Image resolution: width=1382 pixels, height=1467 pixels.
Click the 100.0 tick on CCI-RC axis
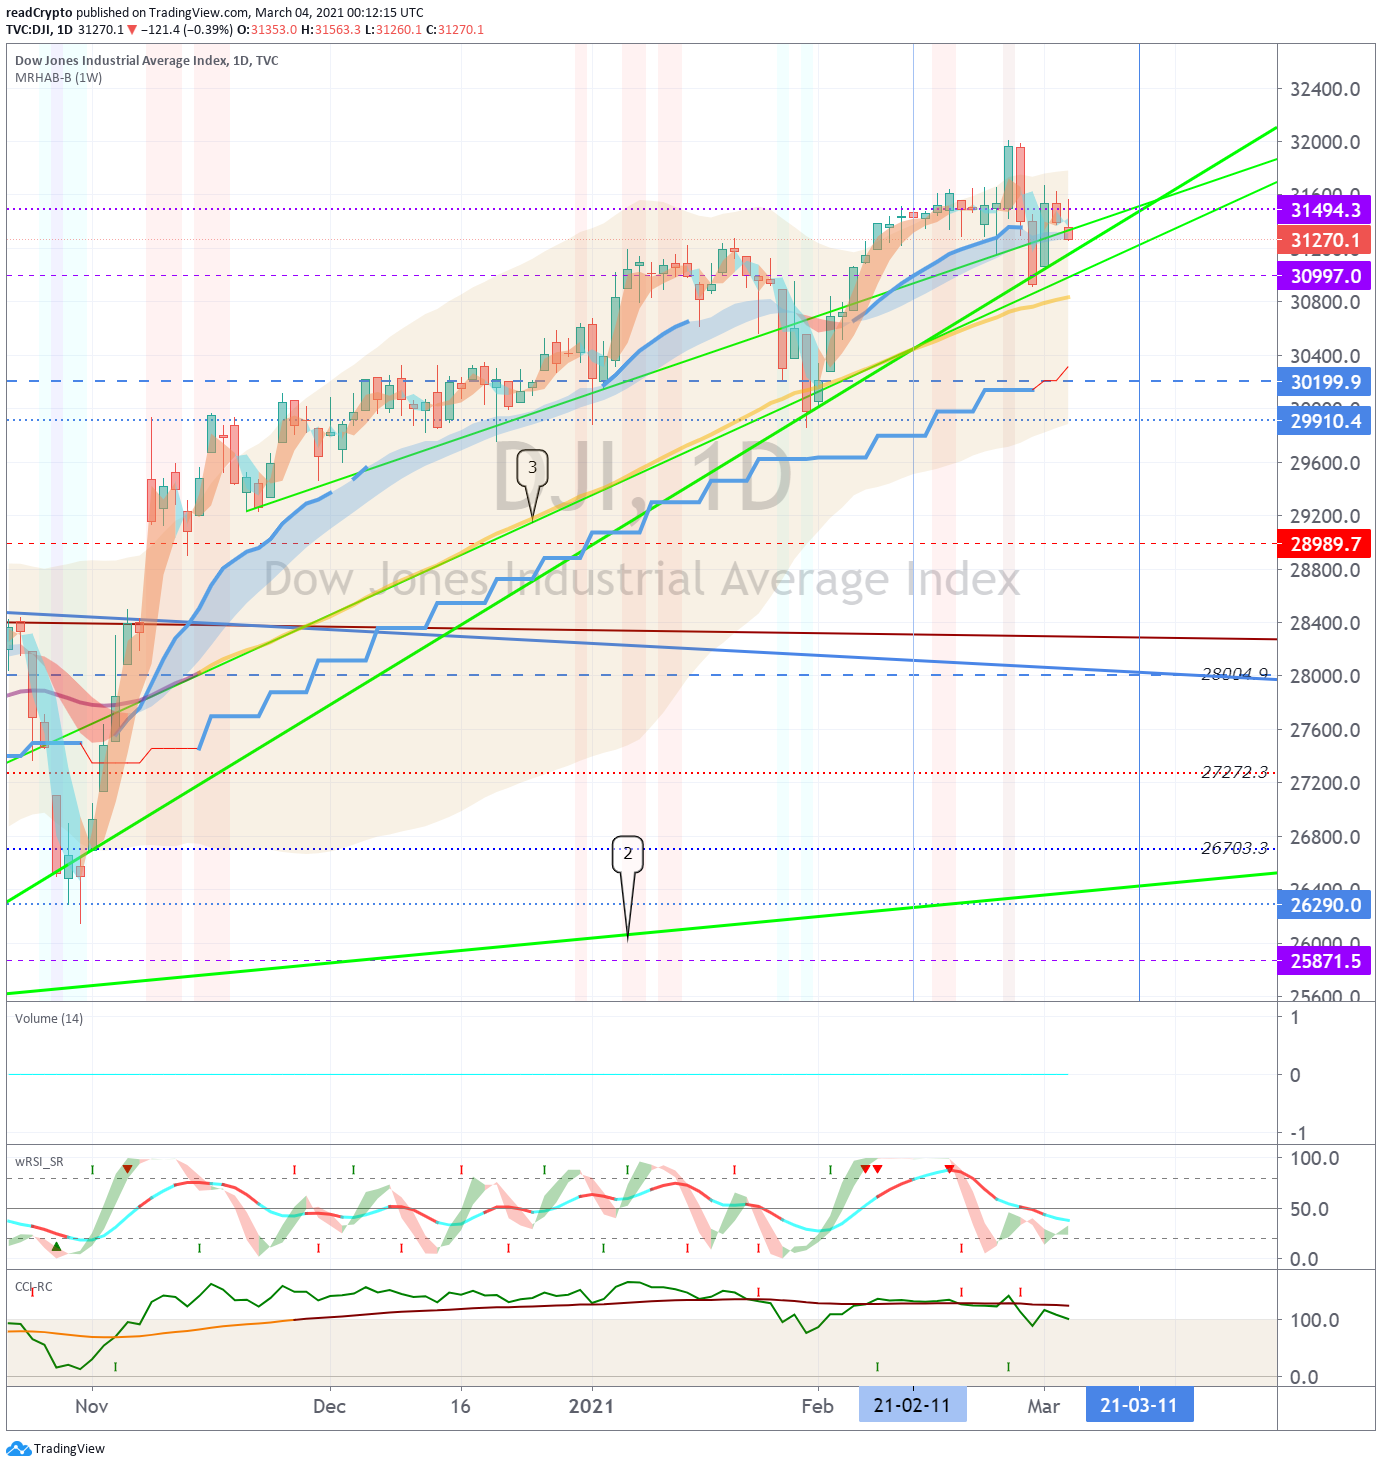point(1315,1320)
